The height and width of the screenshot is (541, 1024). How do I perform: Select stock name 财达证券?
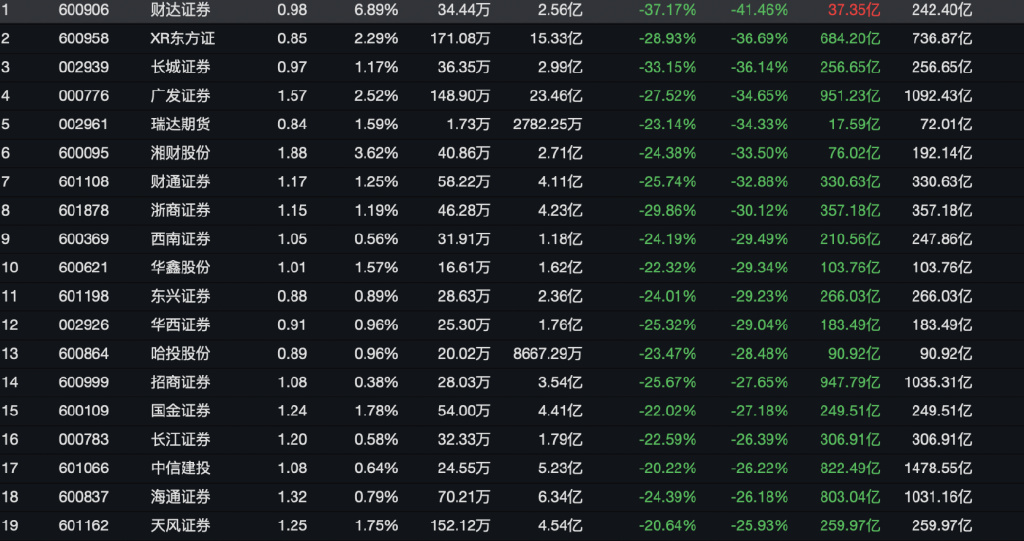pyautogui.click(x=180, y=10)
